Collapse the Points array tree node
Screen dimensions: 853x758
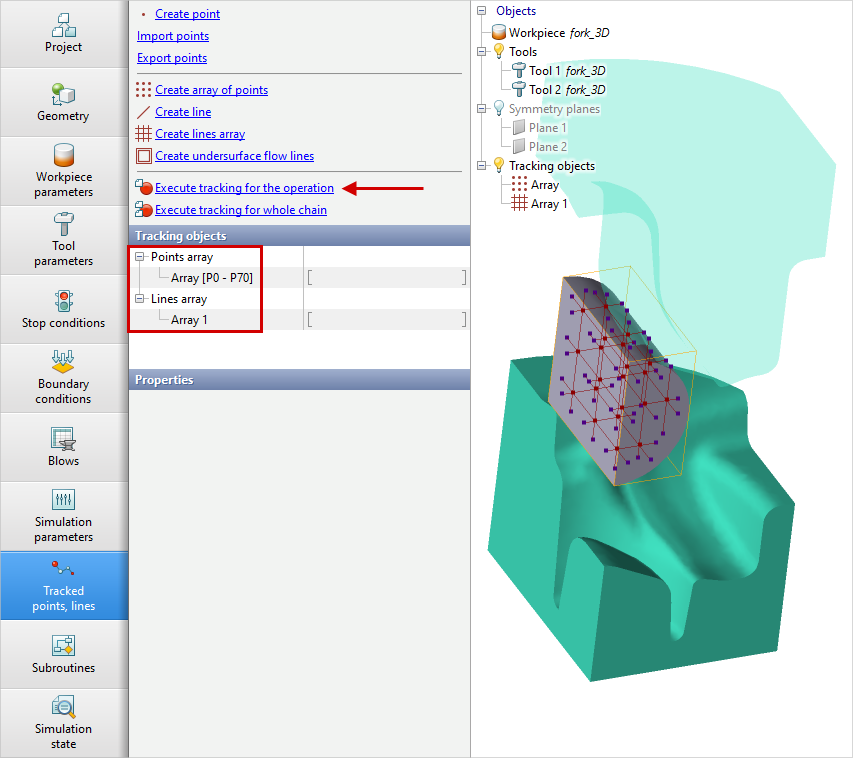click(x=141, y=258)
